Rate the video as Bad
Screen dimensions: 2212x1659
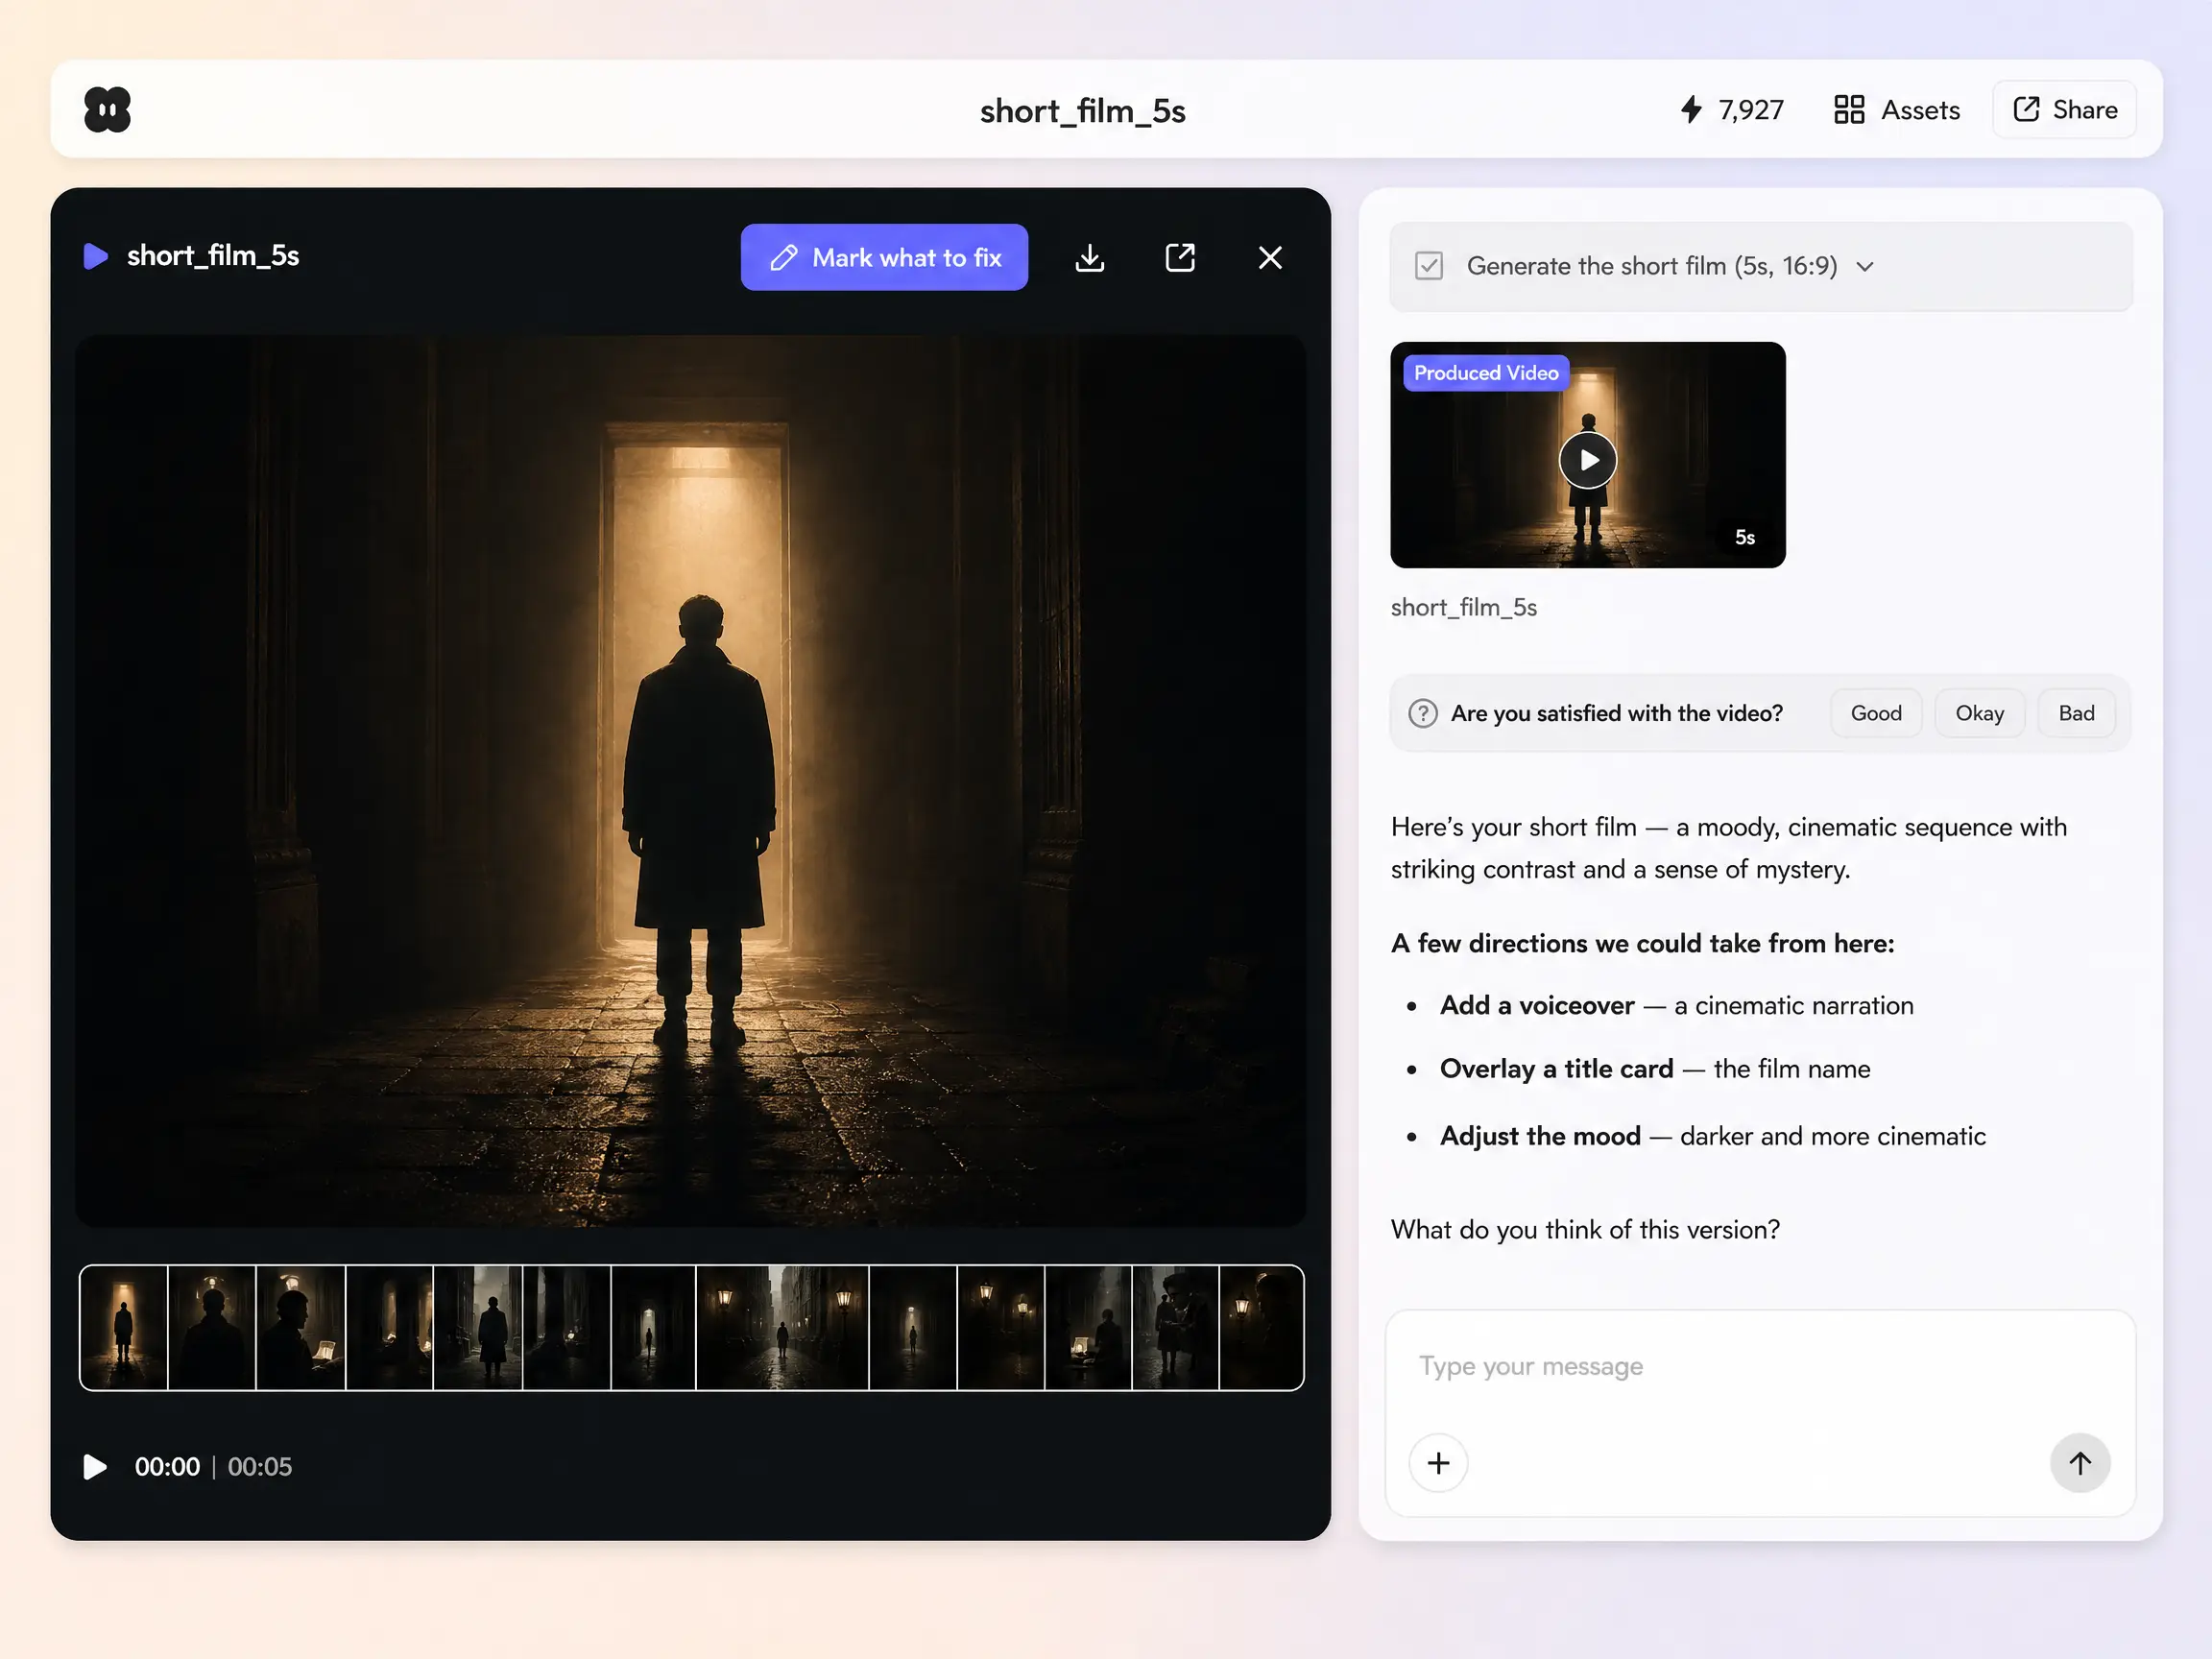pyautogui.click(x=2076, y=713)
